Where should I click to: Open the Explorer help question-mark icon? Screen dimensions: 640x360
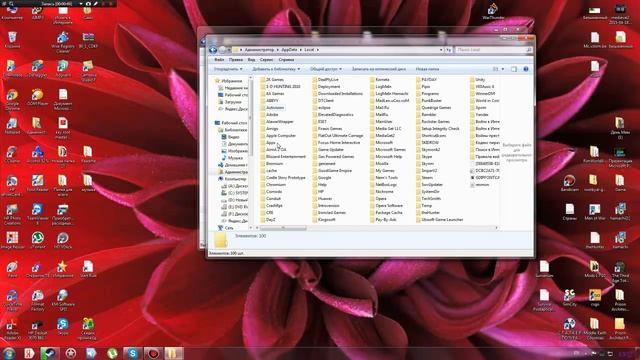pos(526,69)
